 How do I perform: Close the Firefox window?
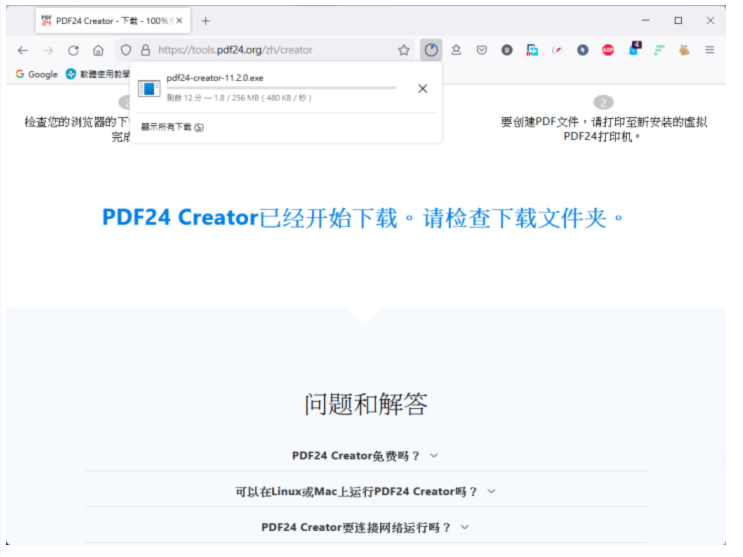click(710, 20)
